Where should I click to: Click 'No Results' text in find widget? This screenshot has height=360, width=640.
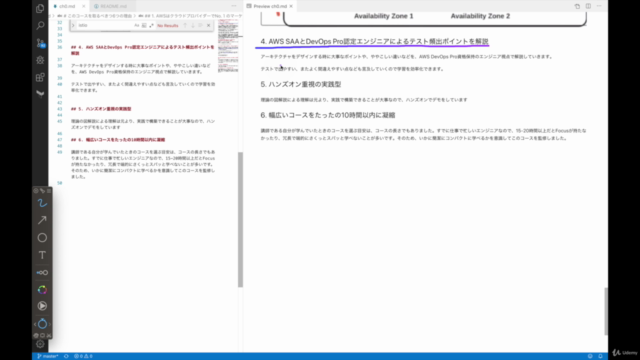click(168, 25)
